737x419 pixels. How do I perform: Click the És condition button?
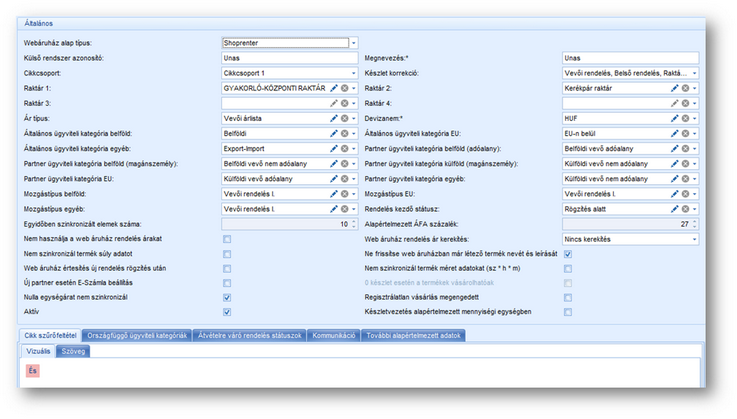(x=33, y=370)
